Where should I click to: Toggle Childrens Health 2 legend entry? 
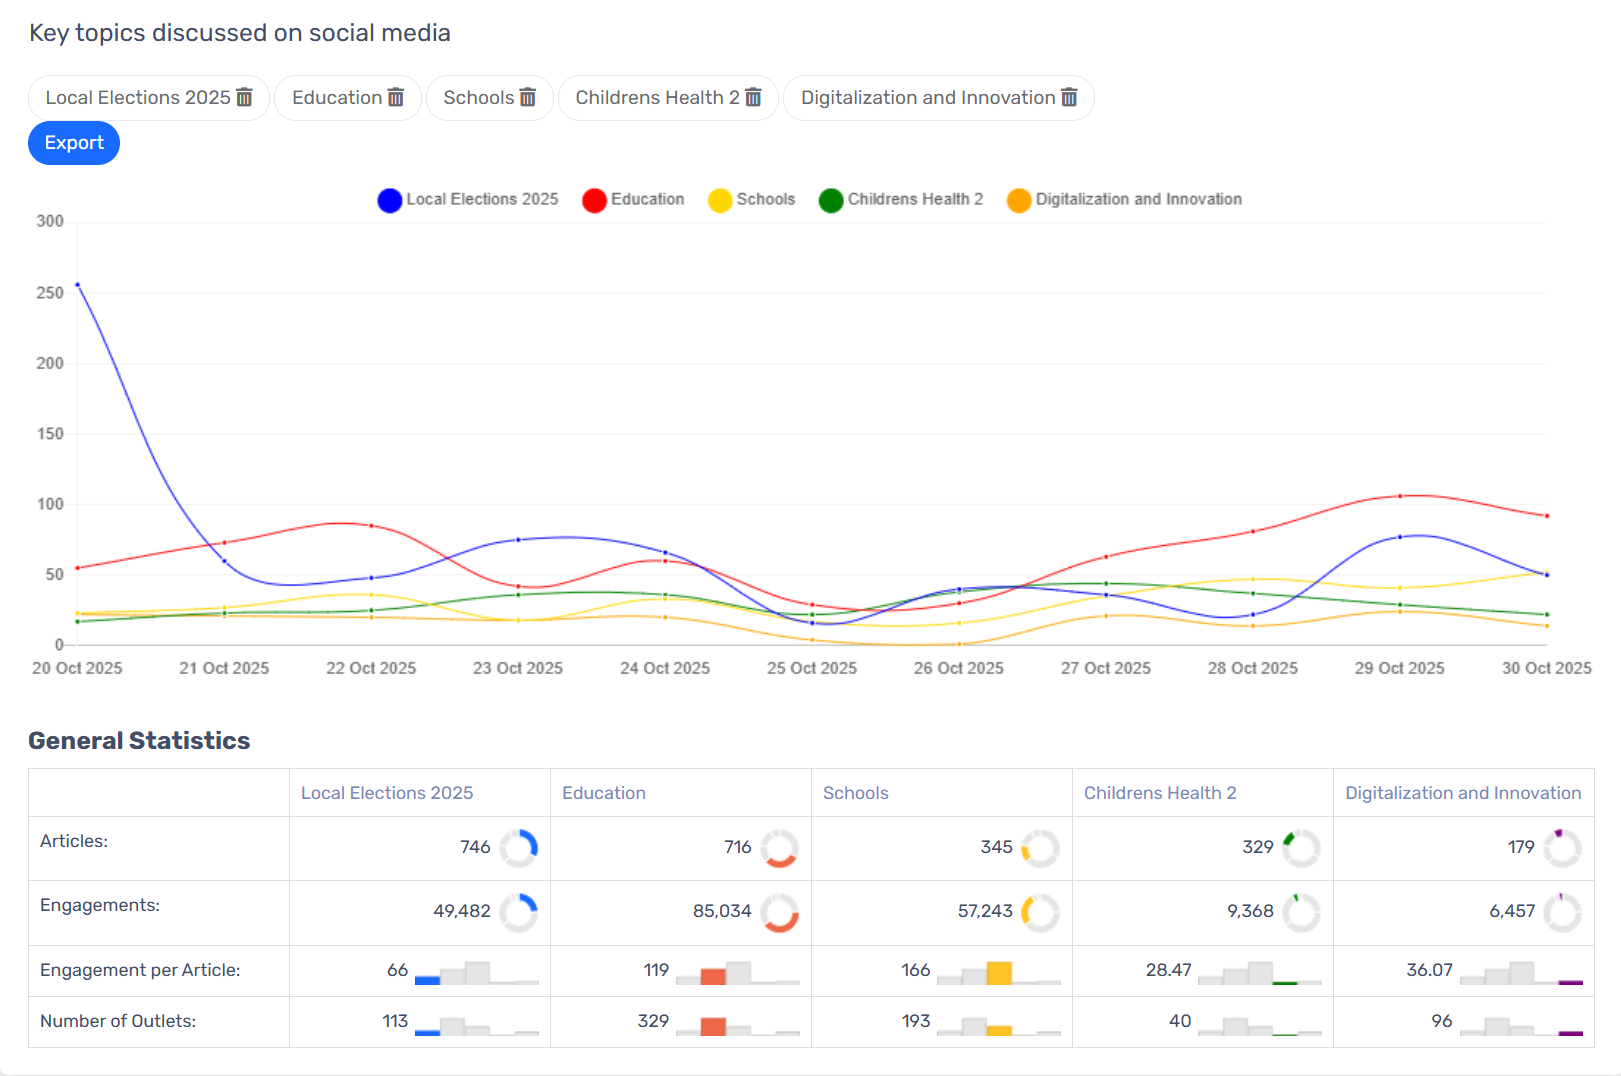pos(901,200)
